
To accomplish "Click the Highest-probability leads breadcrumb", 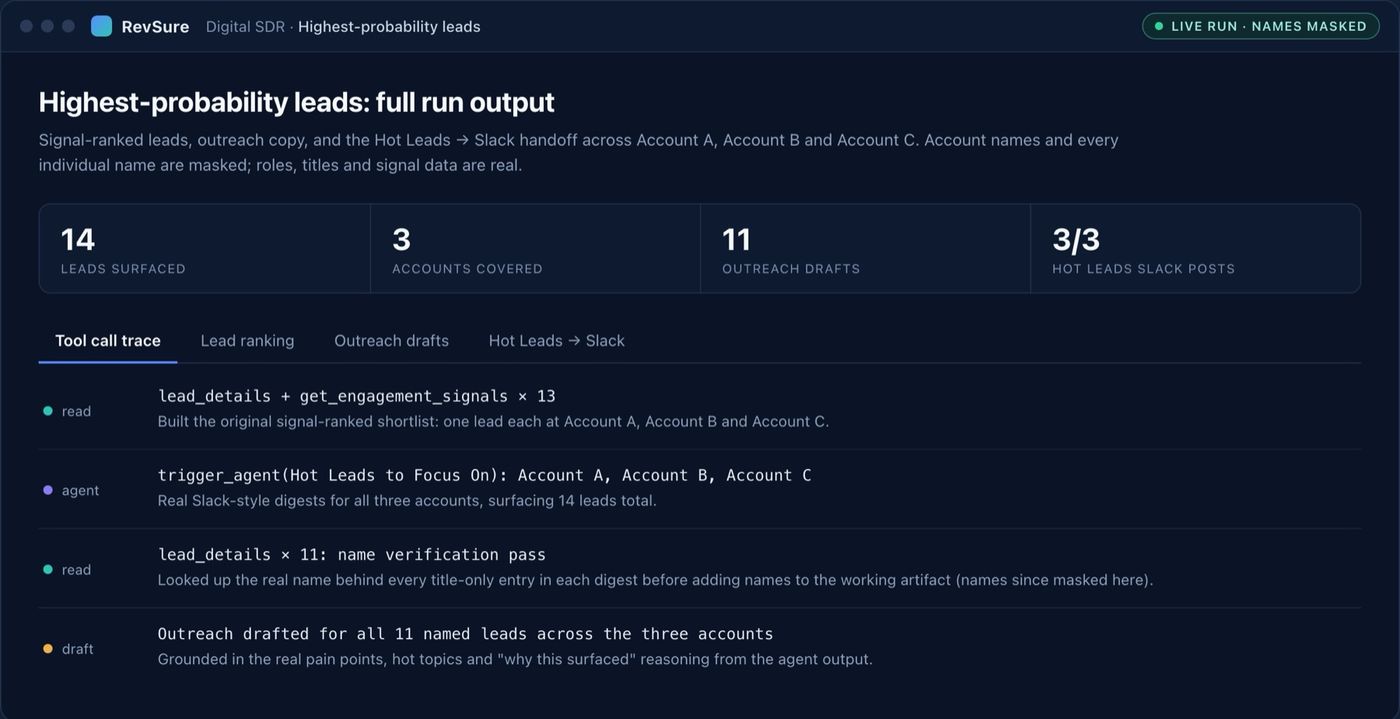I will tap(389, 26).
